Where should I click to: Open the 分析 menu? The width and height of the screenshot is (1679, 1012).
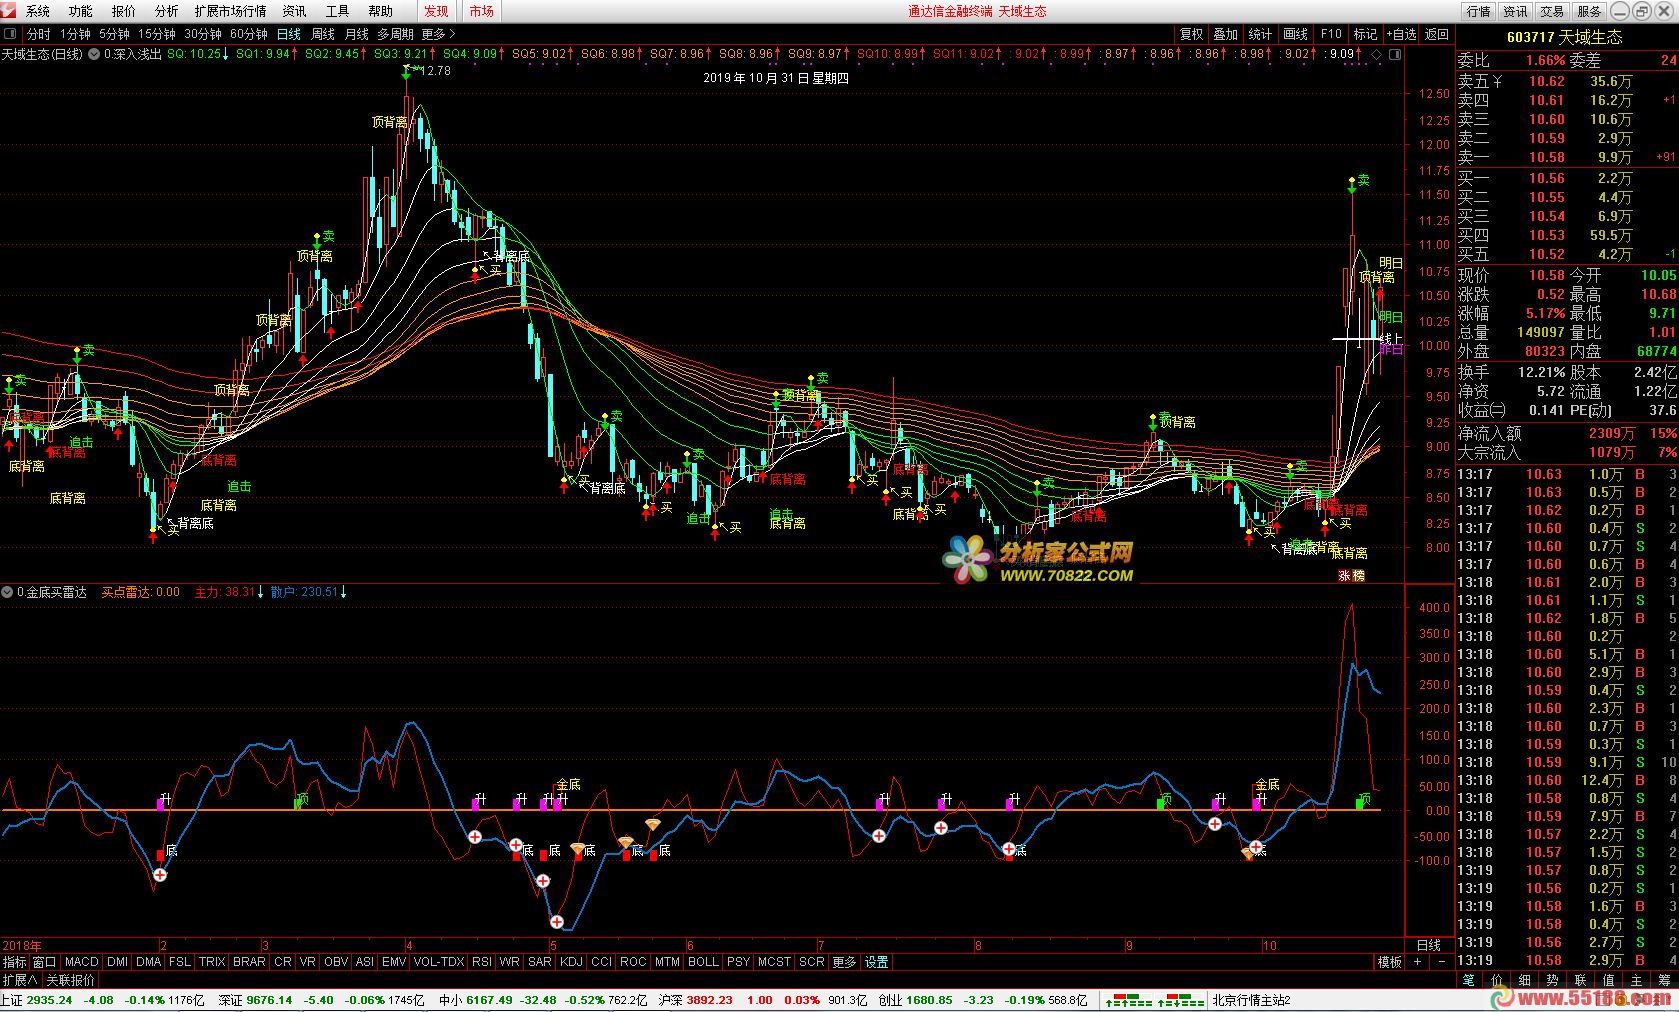(166, 11)
